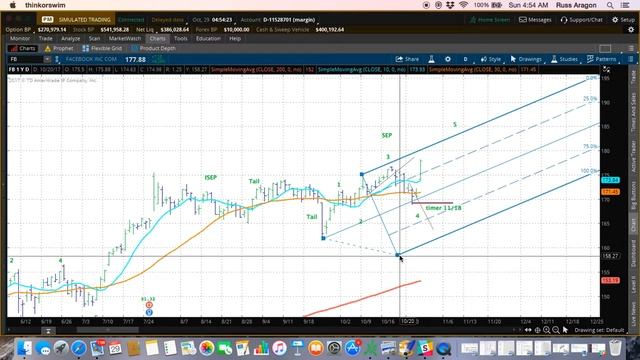Open the Monitor tab

[x=20, y=38]
